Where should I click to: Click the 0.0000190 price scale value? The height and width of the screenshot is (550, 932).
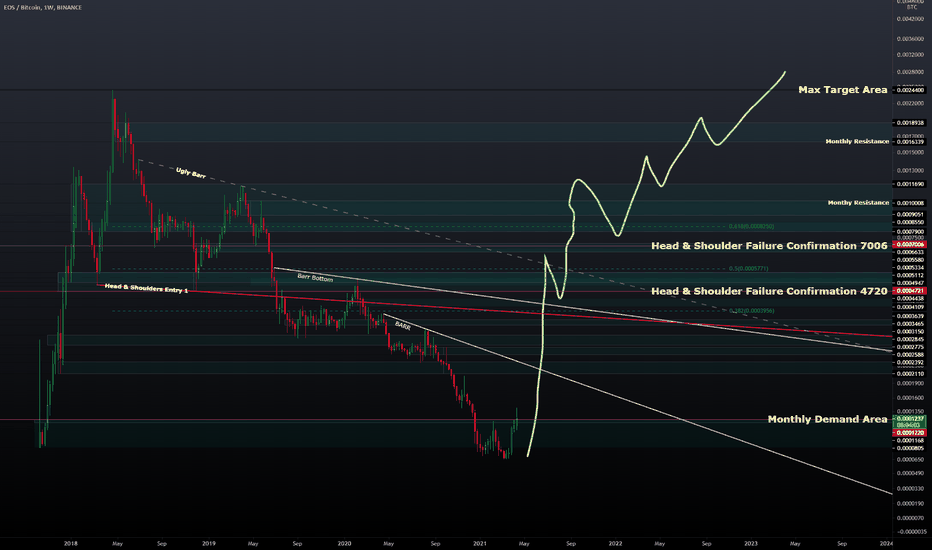tap(910, 504)
